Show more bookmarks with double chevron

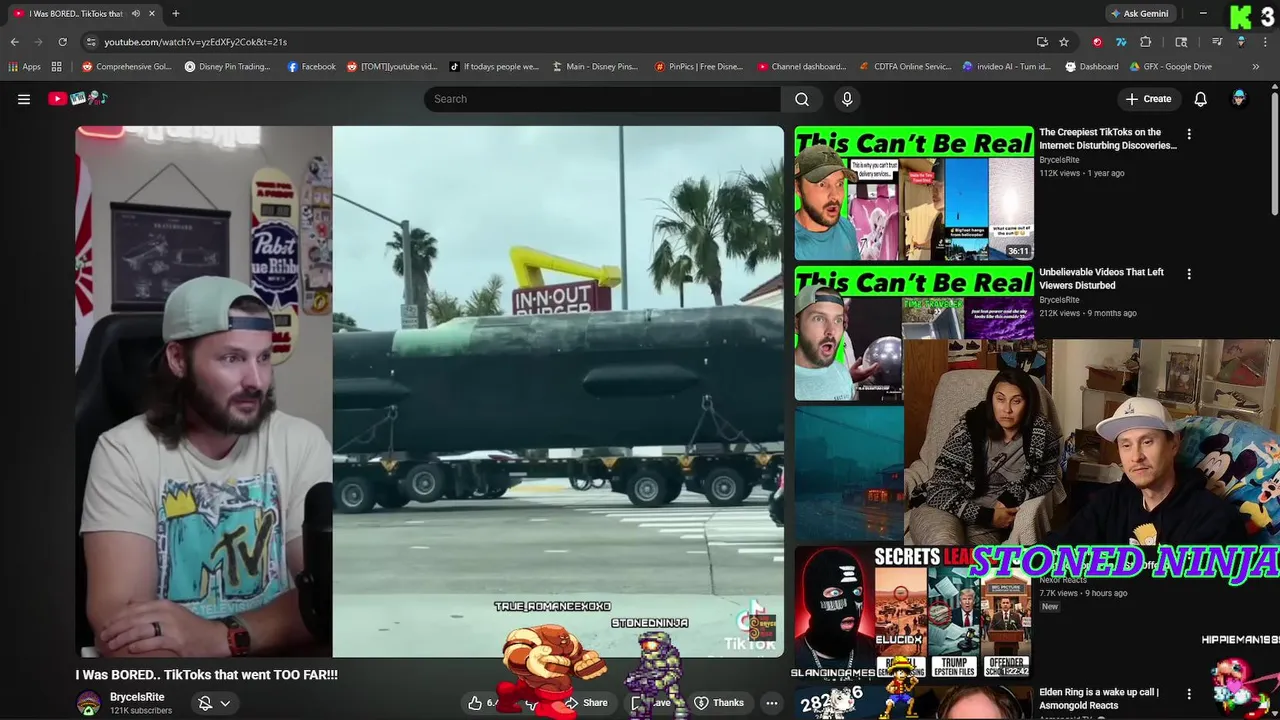(x=1256, y=67)
